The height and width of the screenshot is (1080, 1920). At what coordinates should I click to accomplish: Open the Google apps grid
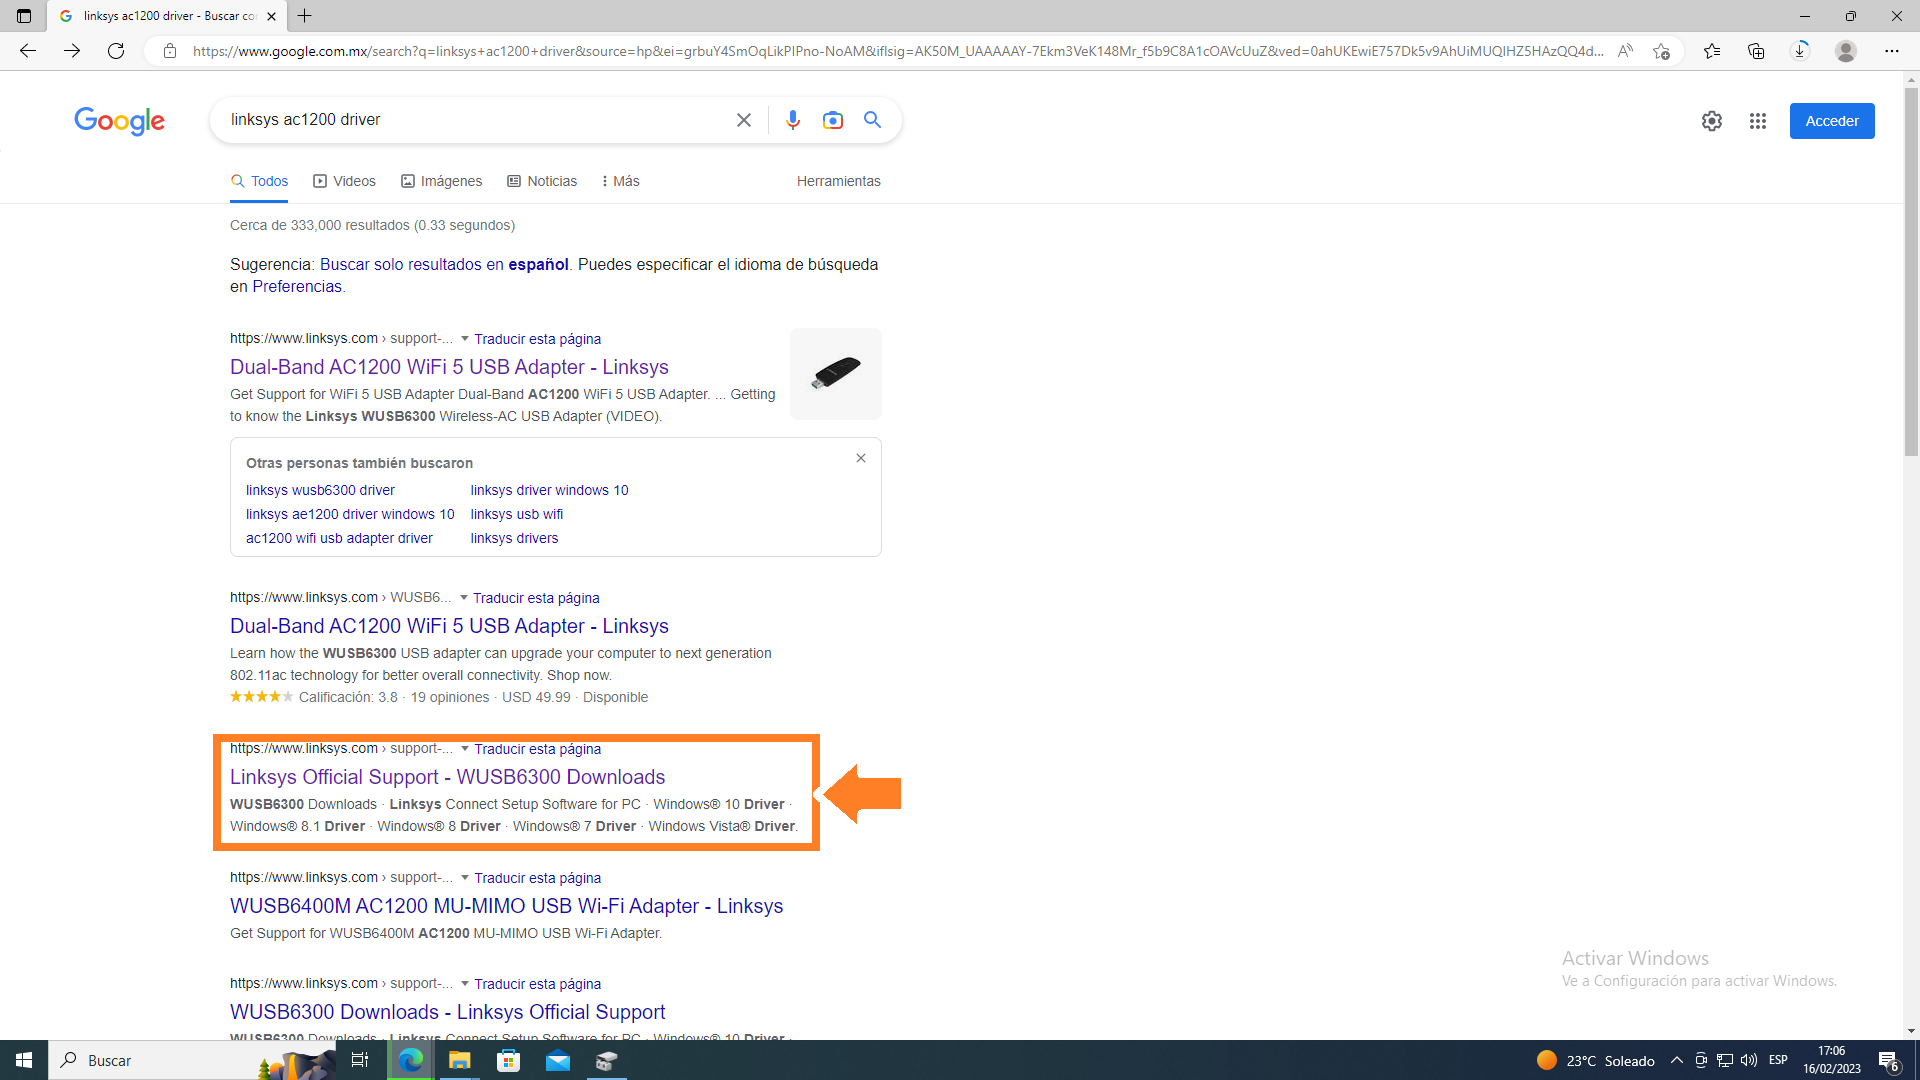[x=1757, y=121]
